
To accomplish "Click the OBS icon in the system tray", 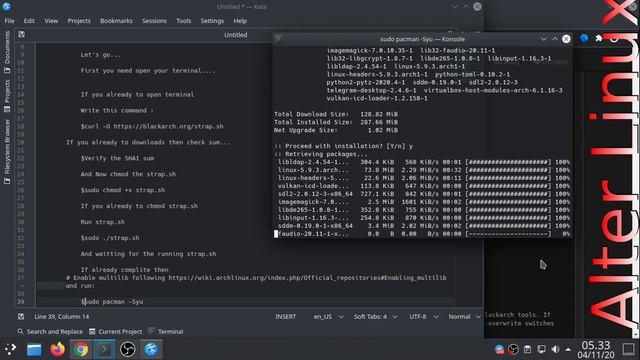I will [x=513, y=349].
